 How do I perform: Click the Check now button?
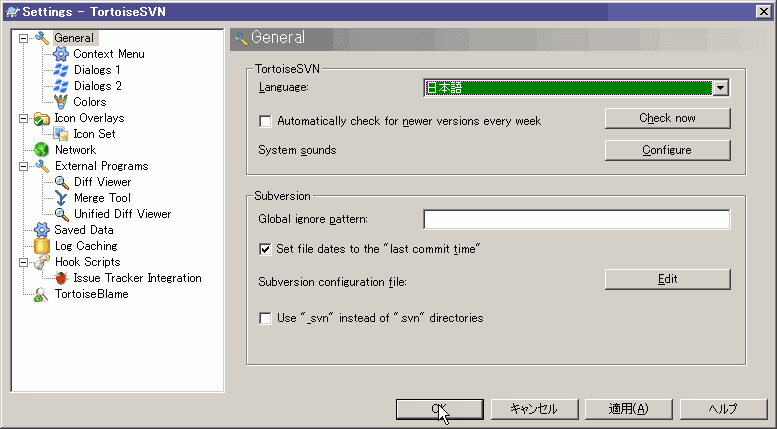(x=667, y=118)
